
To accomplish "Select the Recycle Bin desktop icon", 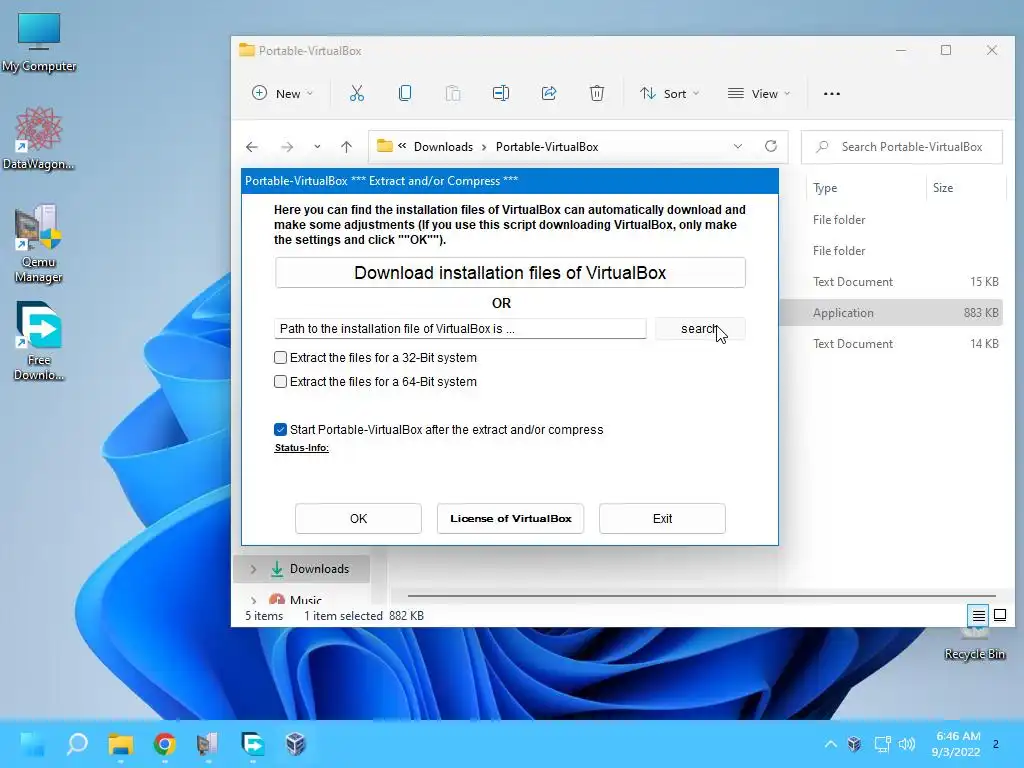I will [974, 643].
